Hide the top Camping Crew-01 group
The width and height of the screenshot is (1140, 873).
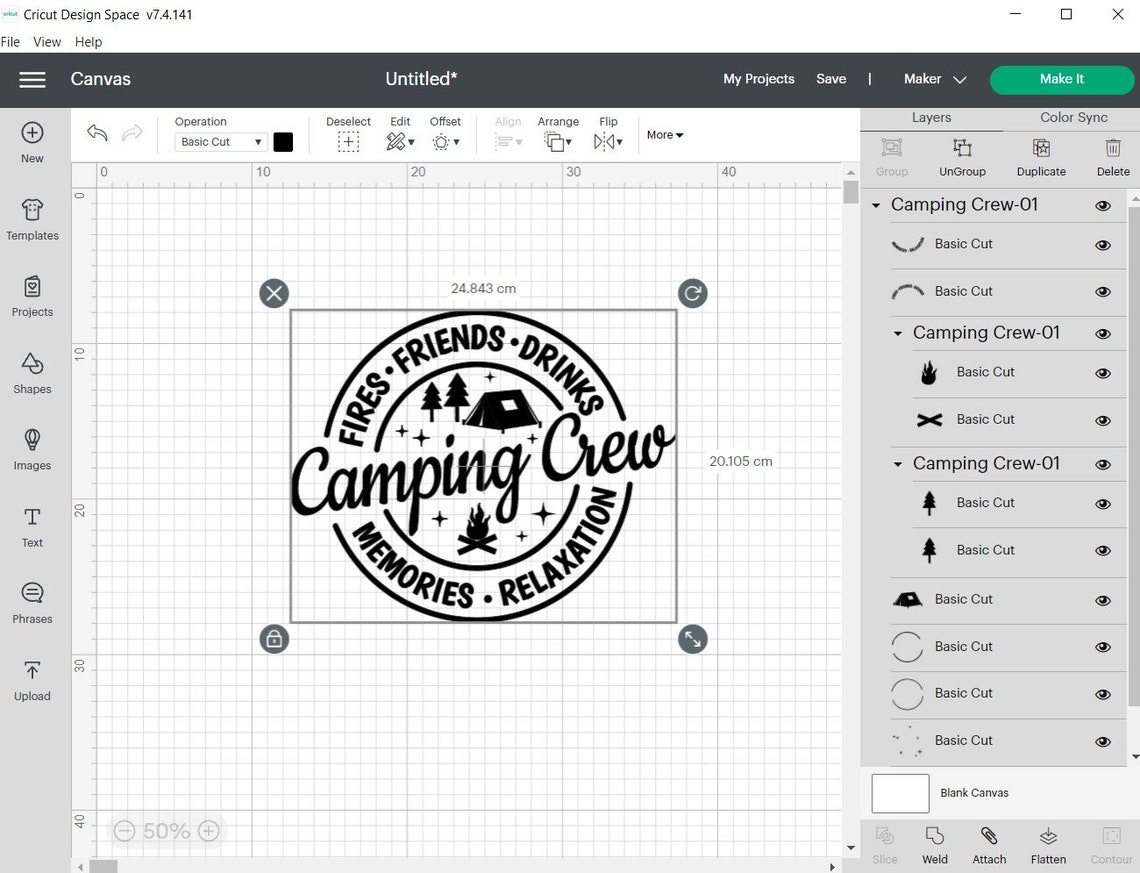click(1102, 205)
